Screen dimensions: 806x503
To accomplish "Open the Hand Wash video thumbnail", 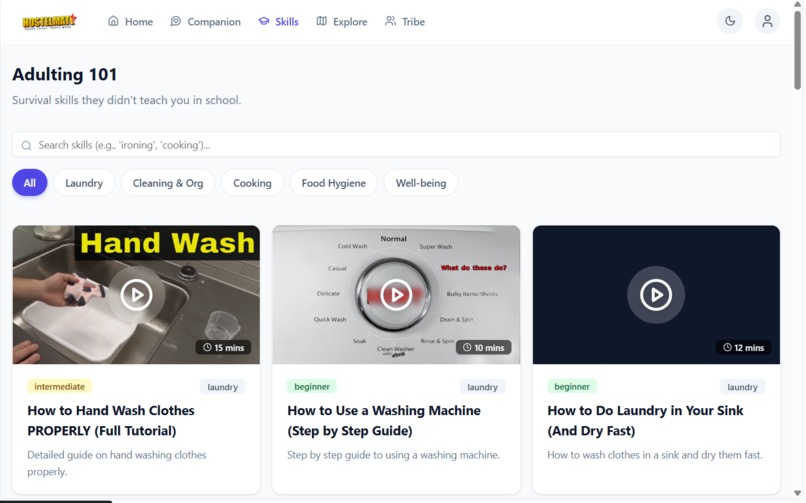I will (x=136, y=295).
